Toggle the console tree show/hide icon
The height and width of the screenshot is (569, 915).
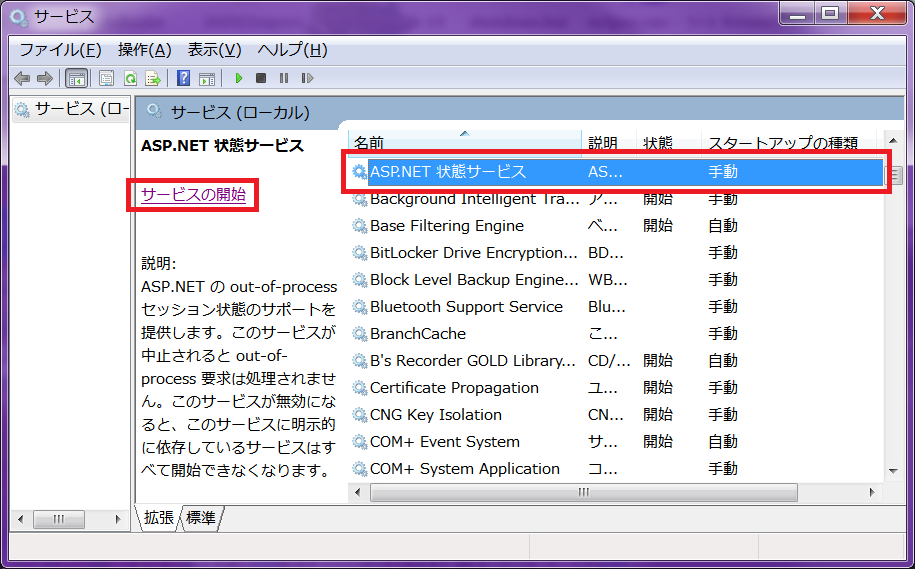(76, 78)
